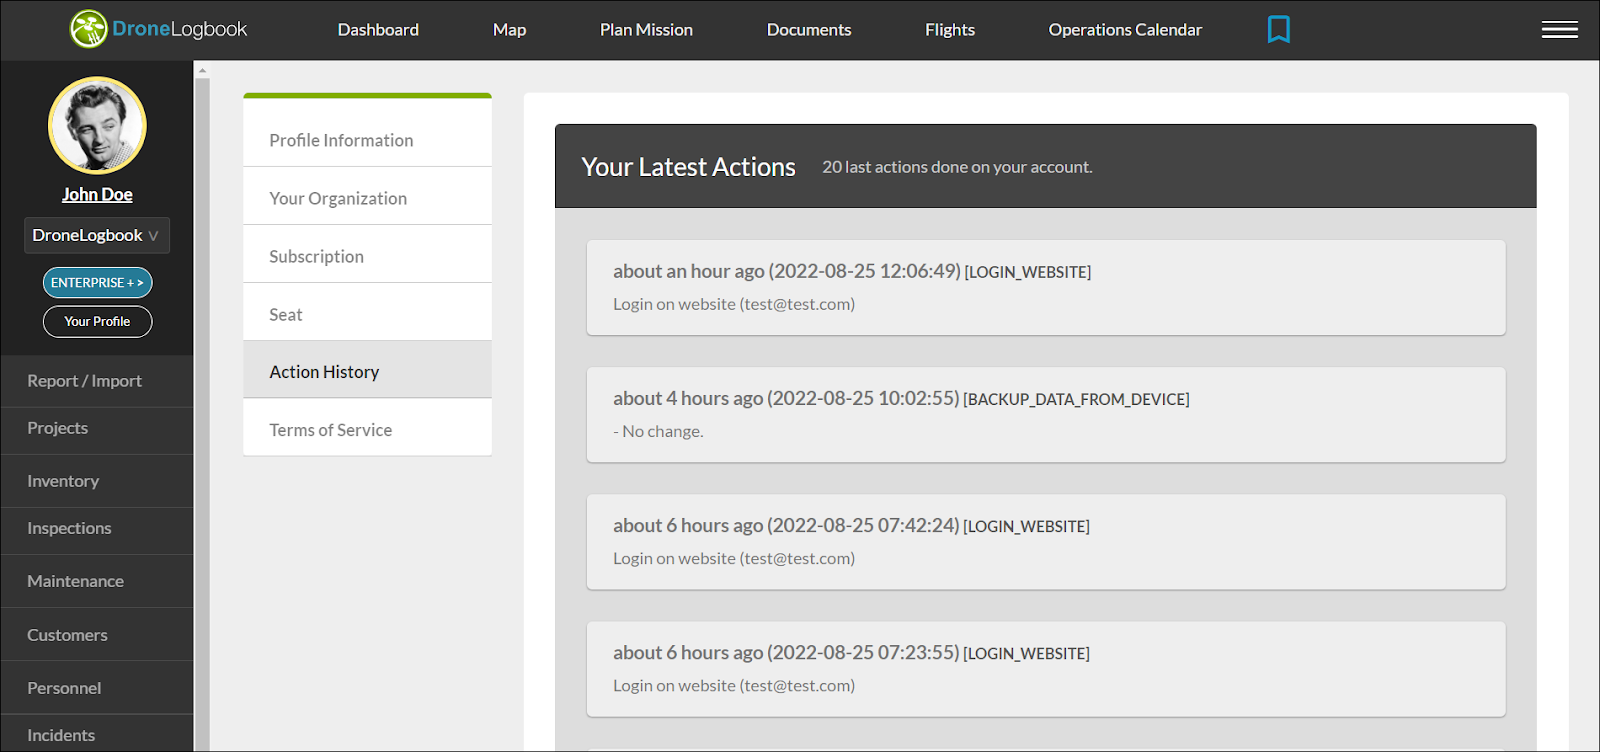The image size is (1600, 752).
Task: Open Your Organization tab
Action: [367, 198]
